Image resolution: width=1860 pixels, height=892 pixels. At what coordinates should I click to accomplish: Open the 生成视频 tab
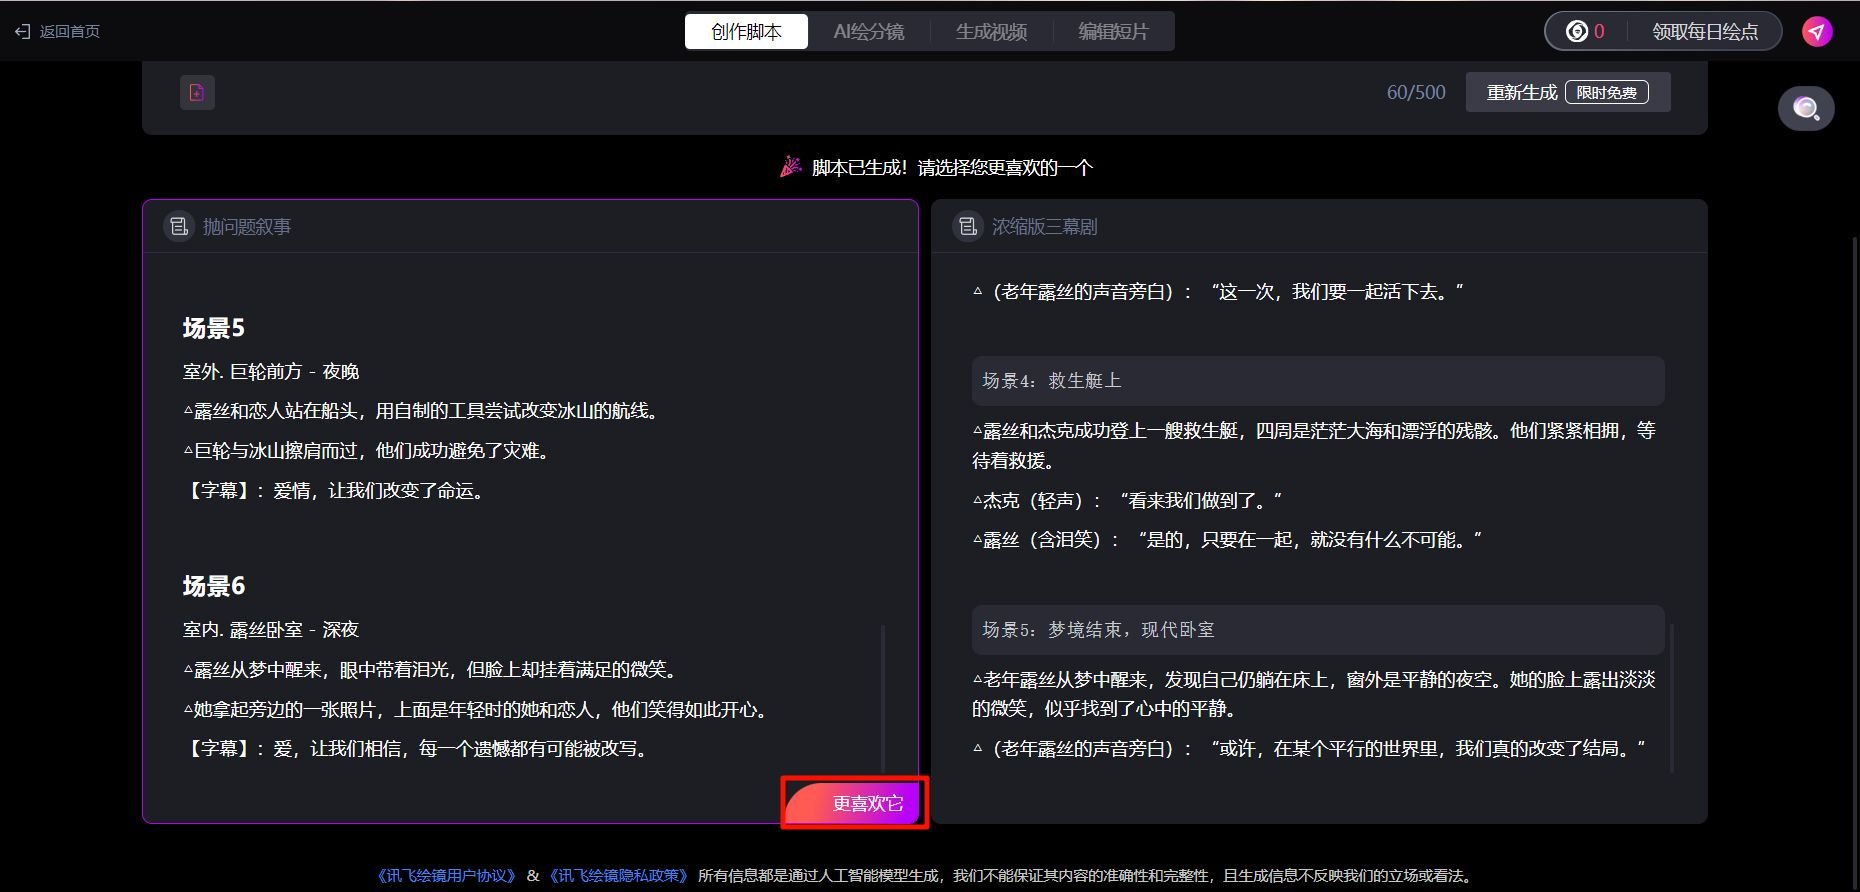(991, 32)
